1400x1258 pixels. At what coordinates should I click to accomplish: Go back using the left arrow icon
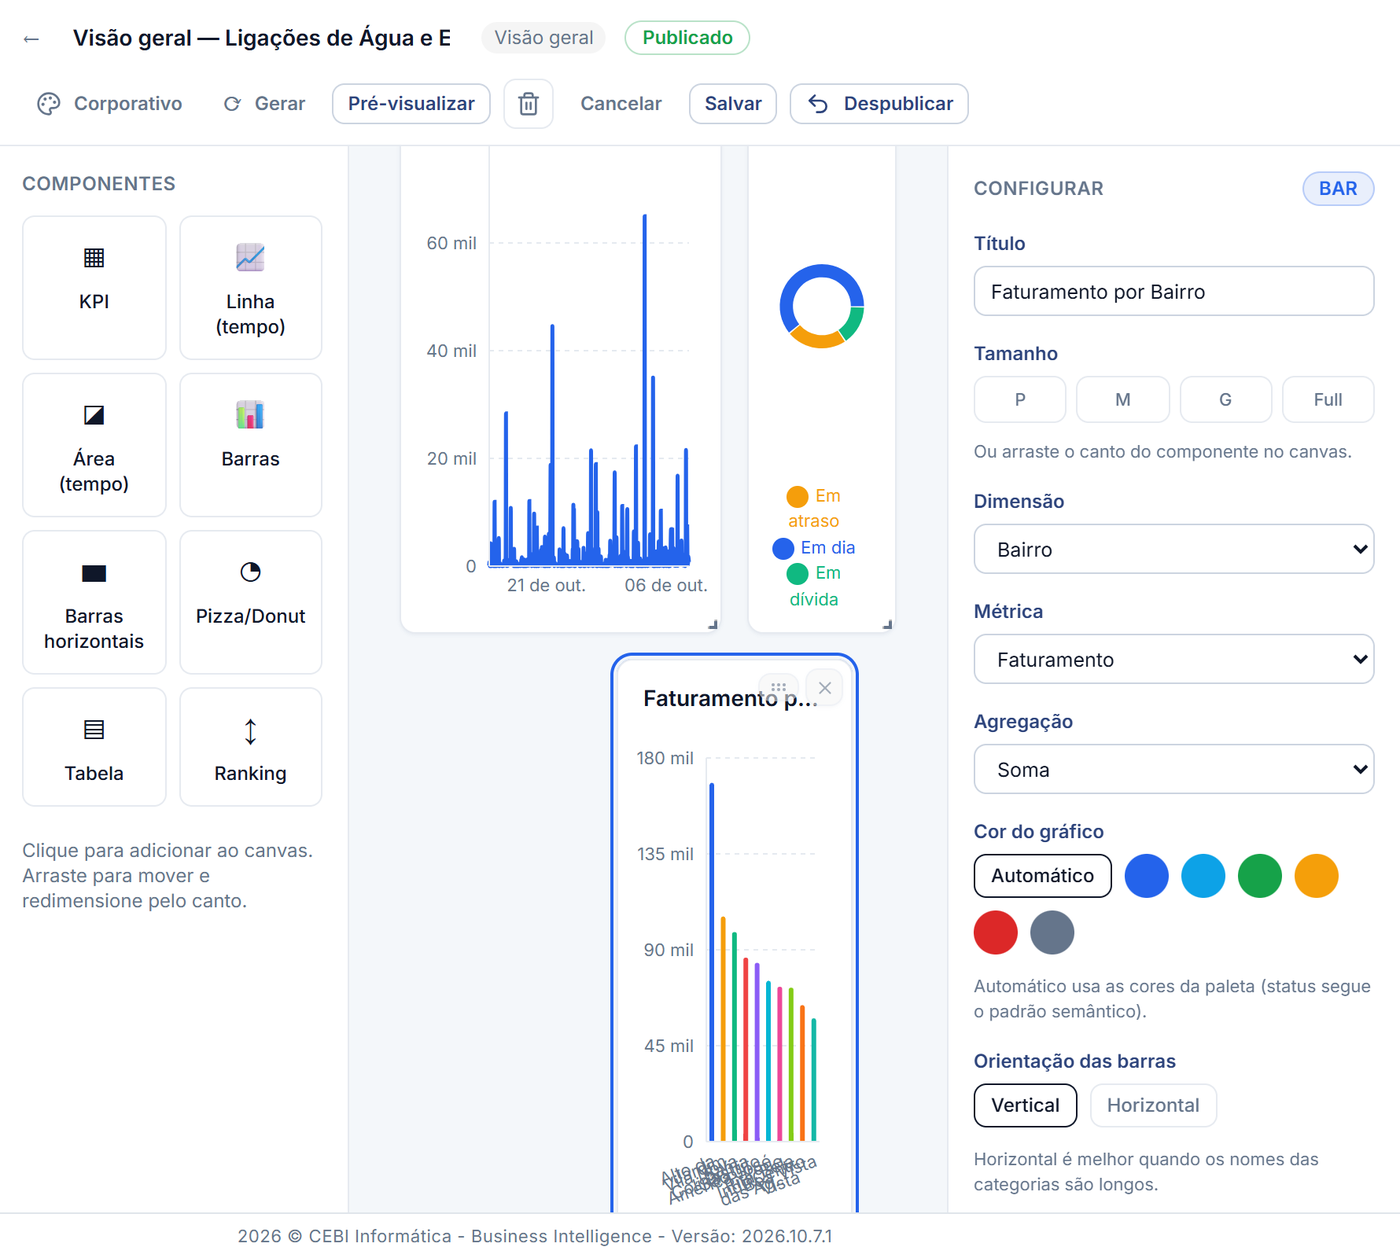(31, 39)
